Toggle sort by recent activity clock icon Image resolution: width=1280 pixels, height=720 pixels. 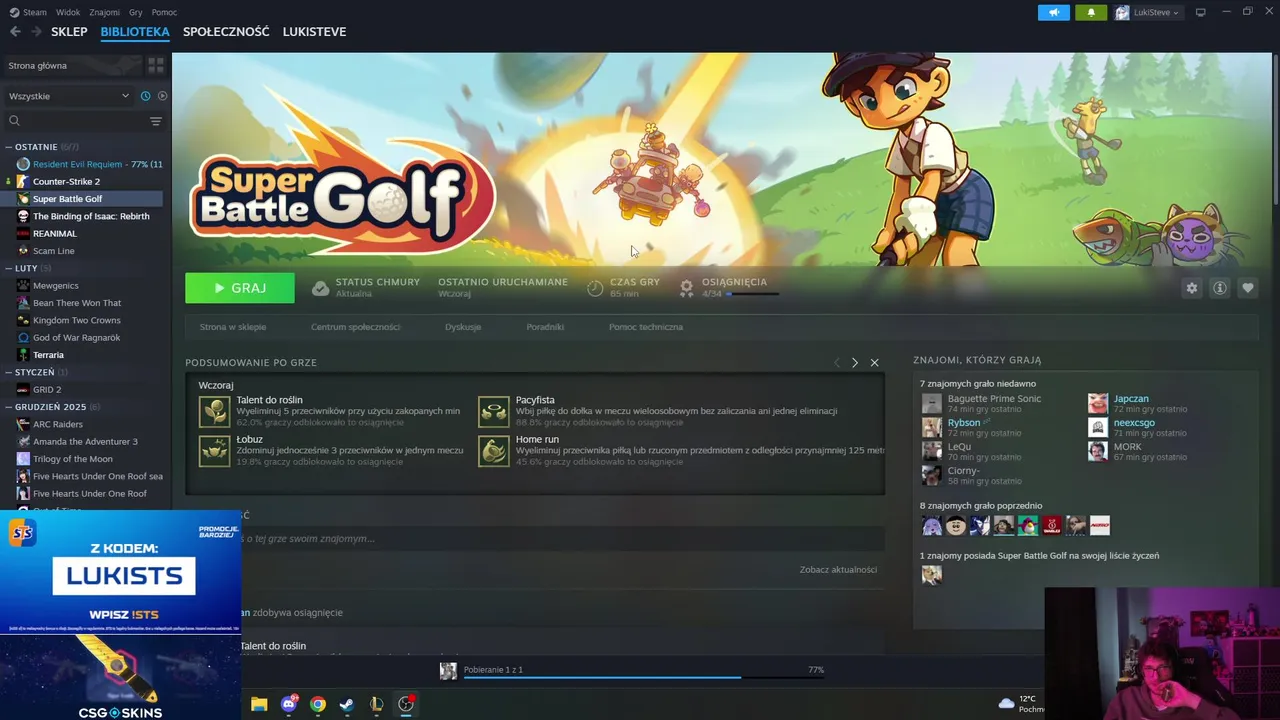145,96
